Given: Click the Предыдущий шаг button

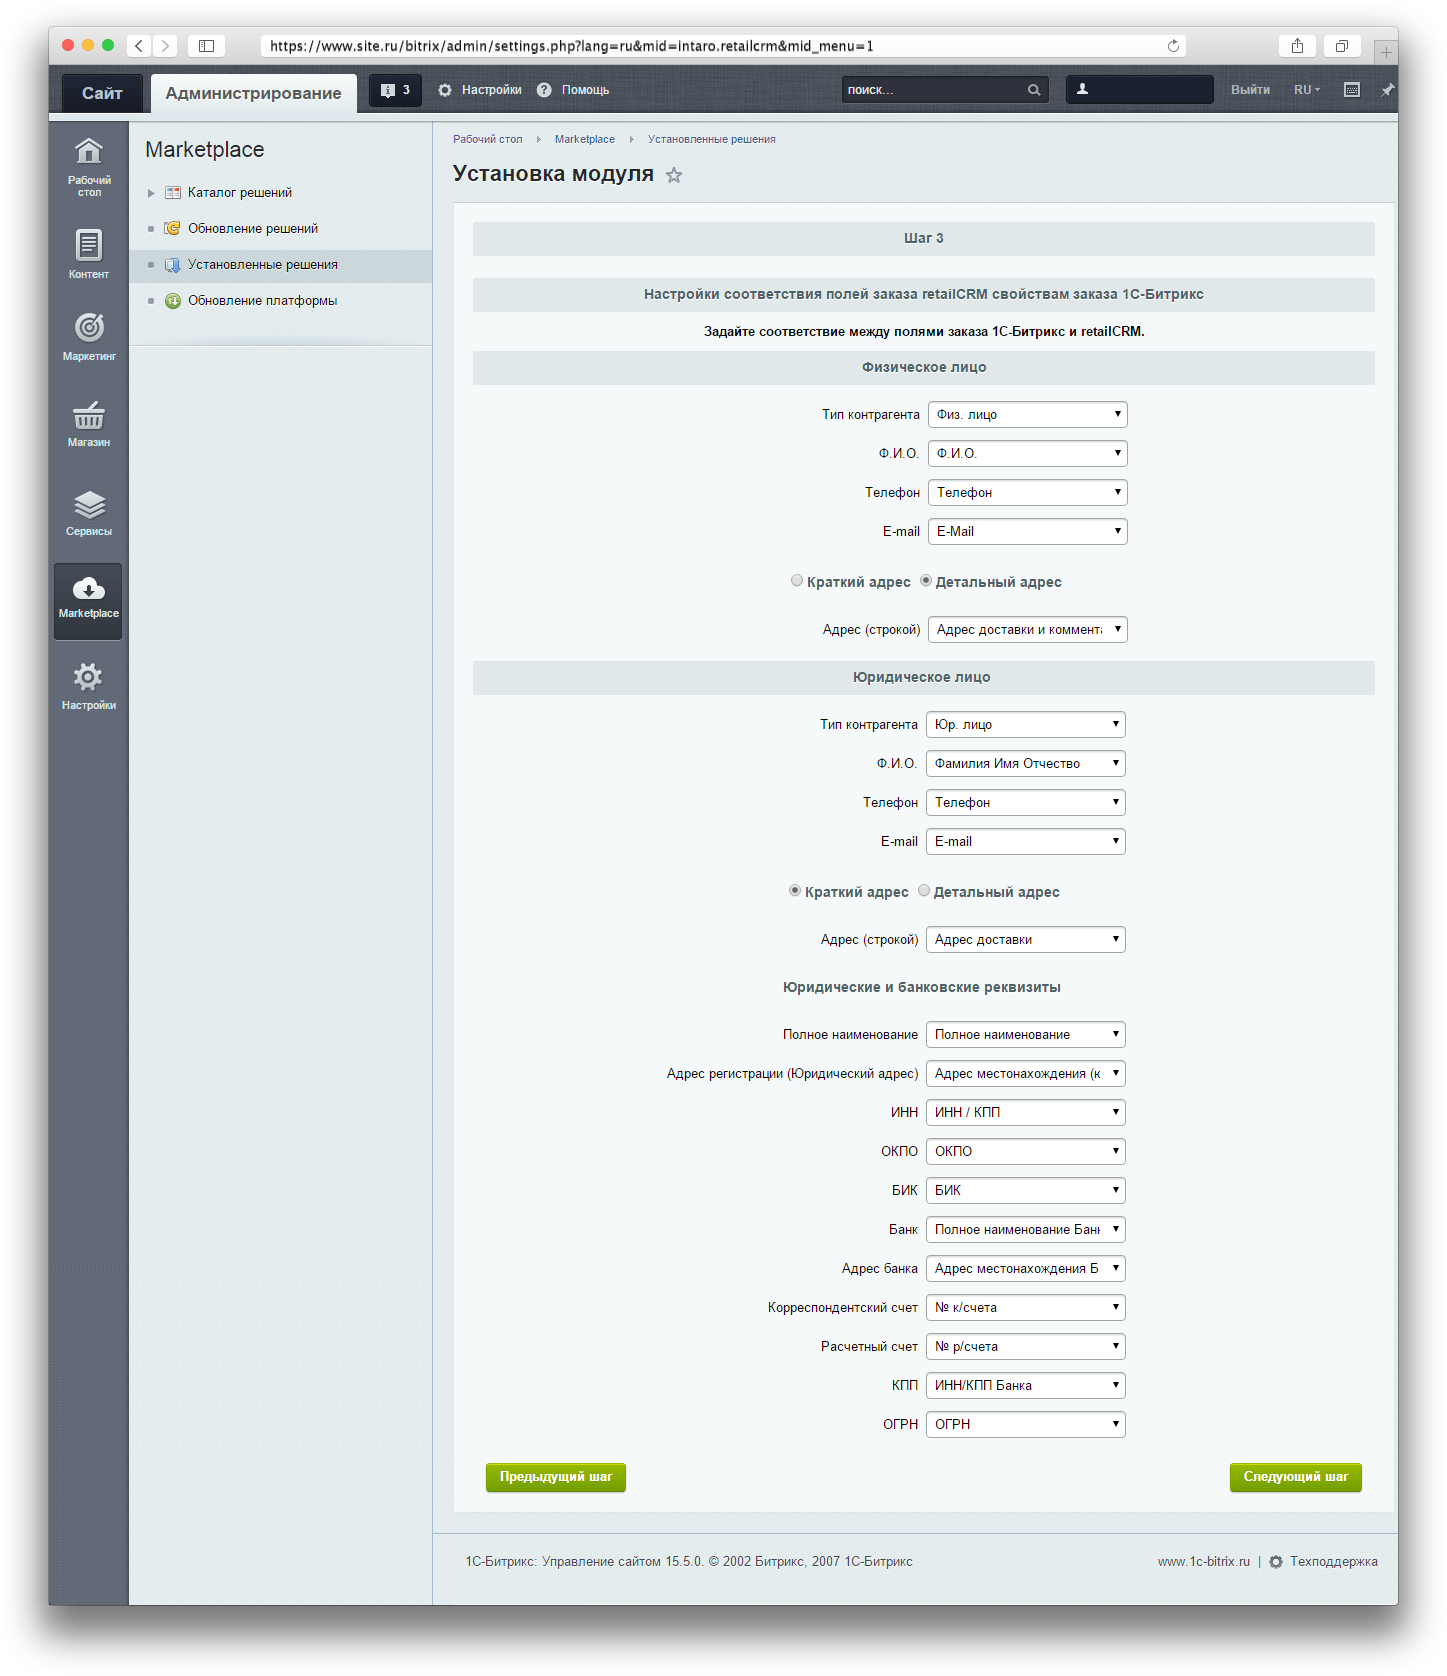Looking at the screenshot, I should click(556, 1477).
